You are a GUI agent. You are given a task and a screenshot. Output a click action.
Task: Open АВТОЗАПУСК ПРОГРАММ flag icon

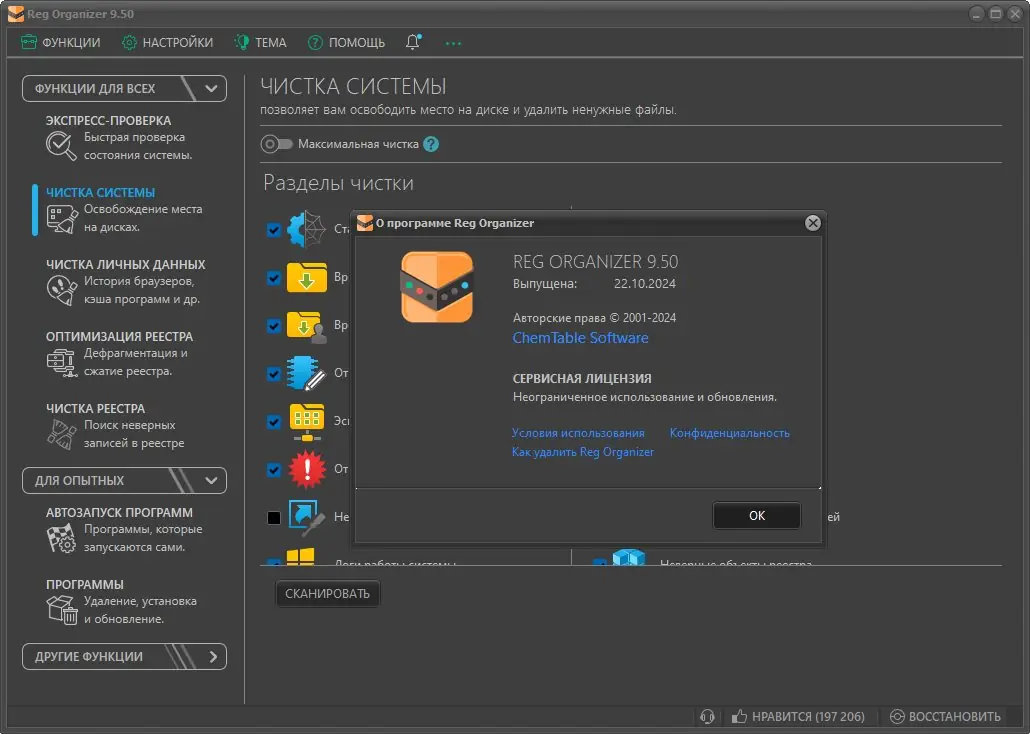pos(62,538)
